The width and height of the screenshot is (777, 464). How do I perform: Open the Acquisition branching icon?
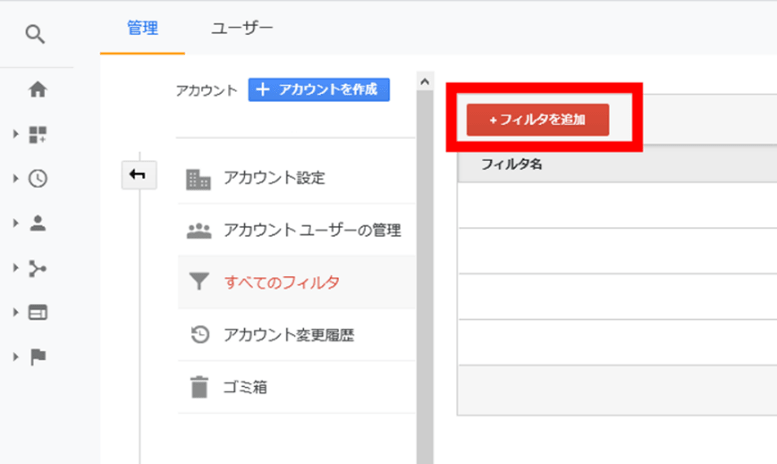click(38, 268)
